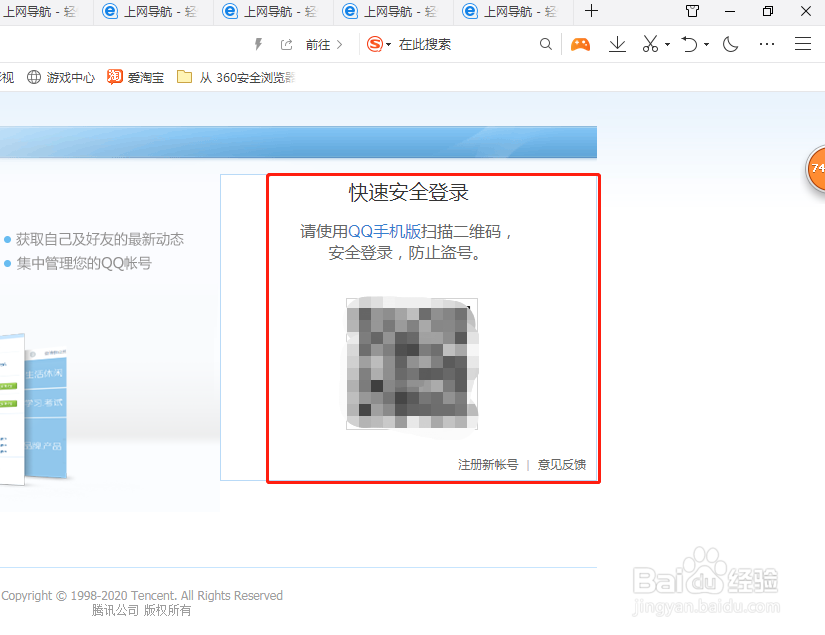Switch to the third 上网导航 tab

coord(274,12)
